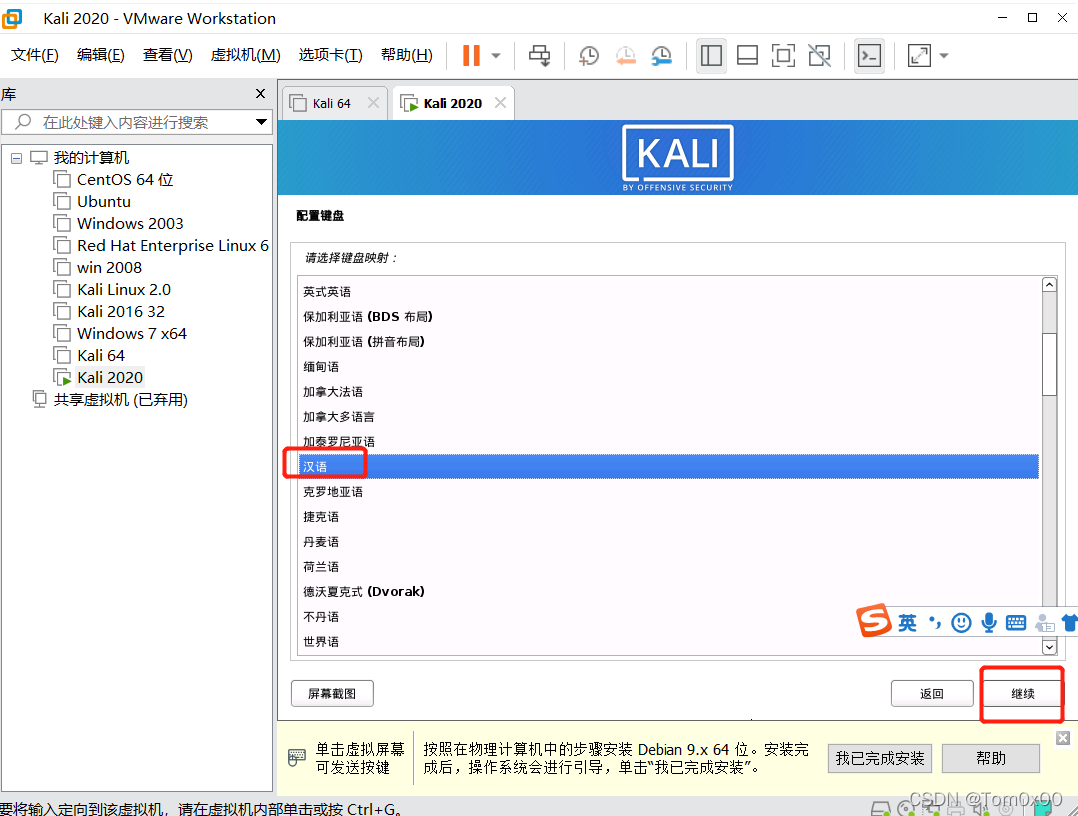Click the 屏幕截图 button
Screen dimensions: 1078x816
click(332, 694)
